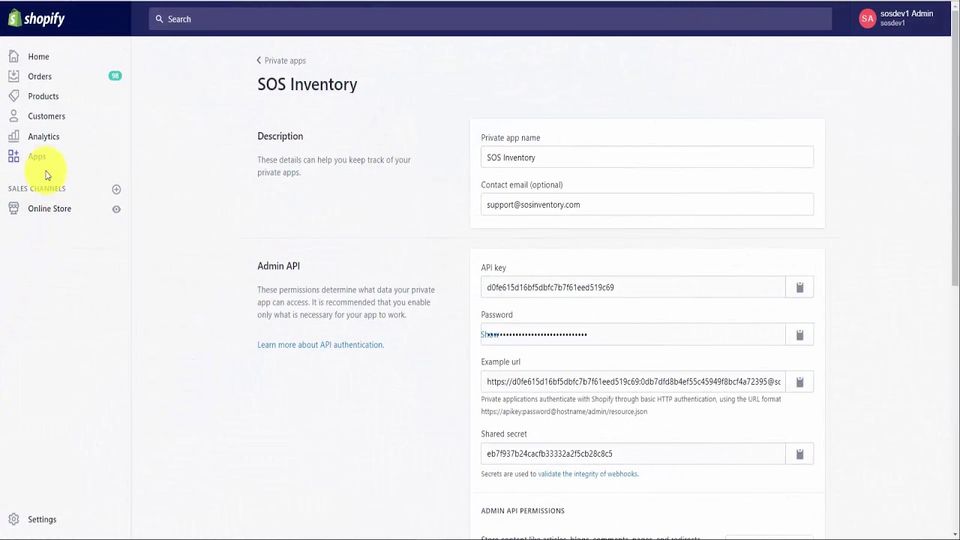Screen dimensions: 960x540
Task: Add a sales channel with plus icon
Action: point(116,189)
